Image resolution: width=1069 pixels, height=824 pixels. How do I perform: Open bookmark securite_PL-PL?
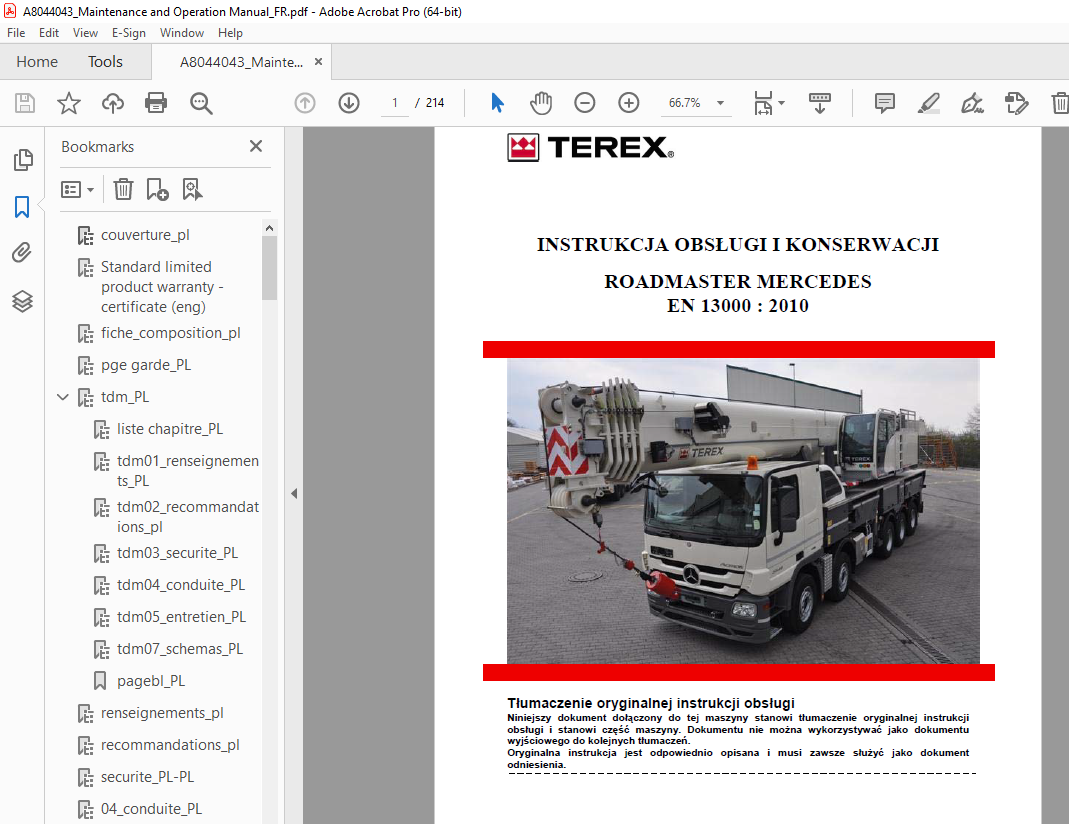click(147, 778)
